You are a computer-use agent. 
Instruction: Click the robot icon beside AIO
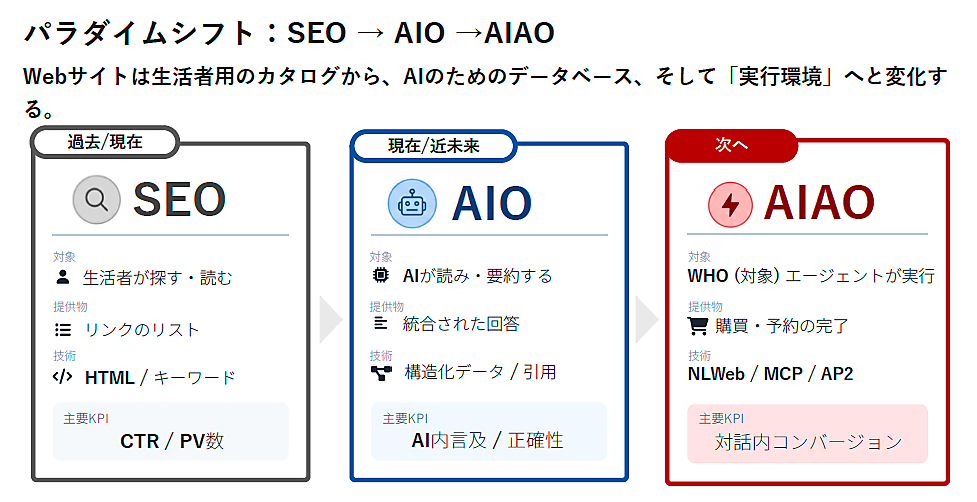tap(412, 203)
